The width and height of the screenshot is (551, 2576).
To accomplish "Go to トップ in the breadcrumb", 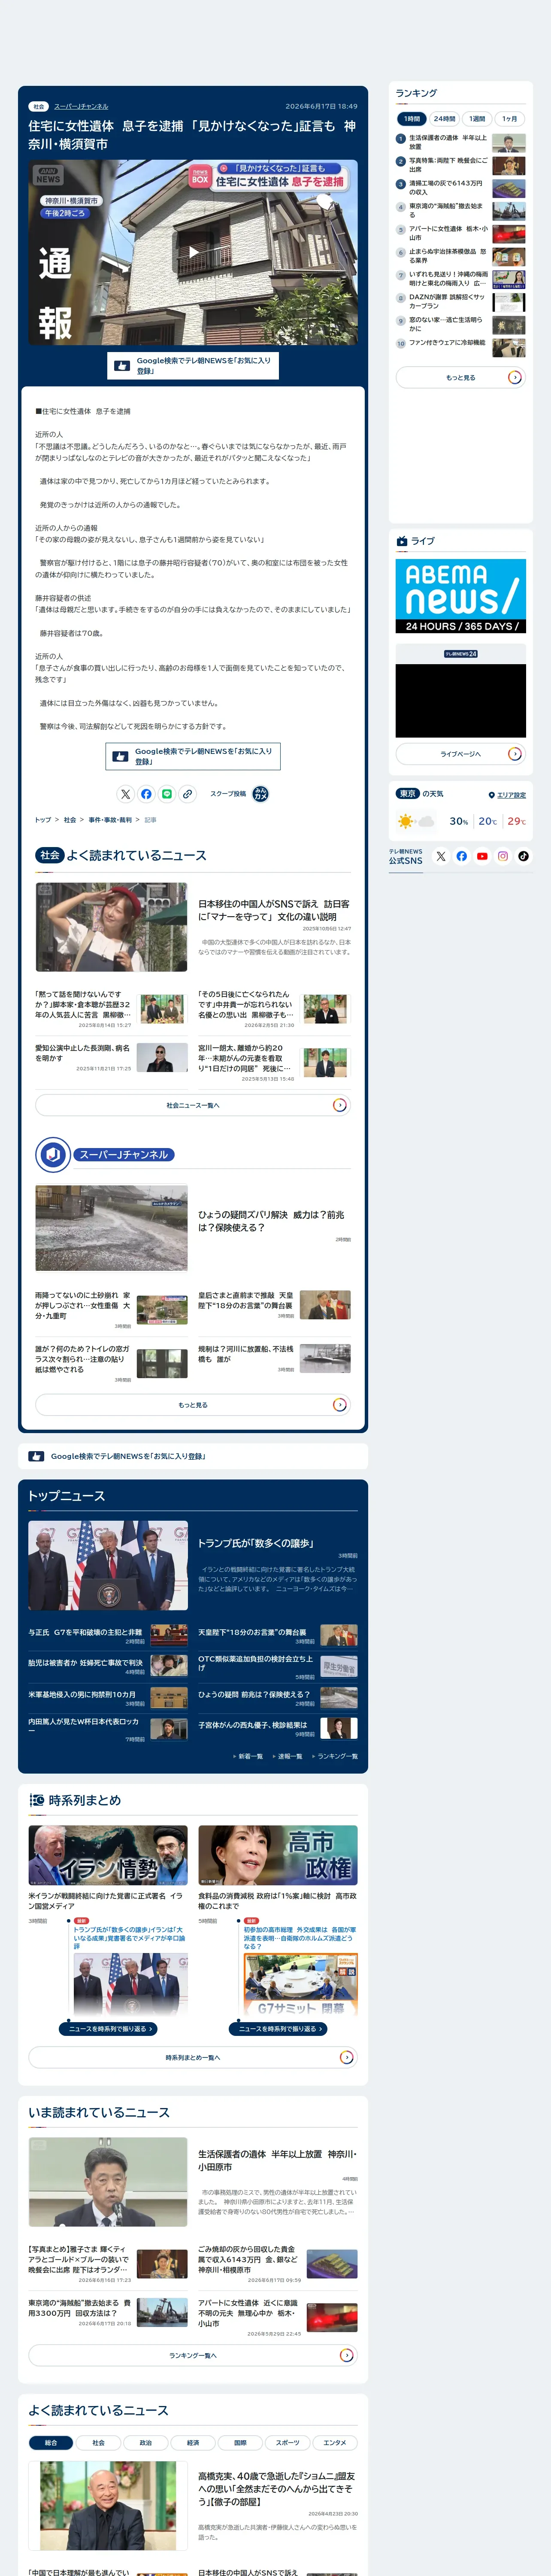I will click(x=42, y=820).
